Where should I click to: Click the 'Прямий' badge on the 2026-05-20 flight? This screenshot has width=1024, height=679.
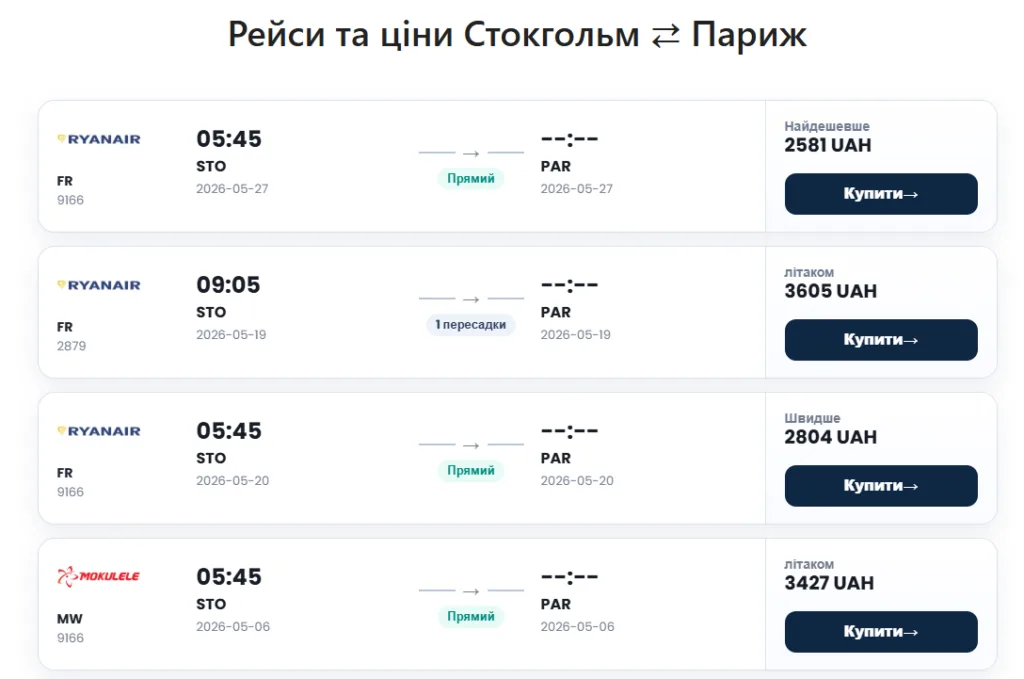click(x=471, y=471)
